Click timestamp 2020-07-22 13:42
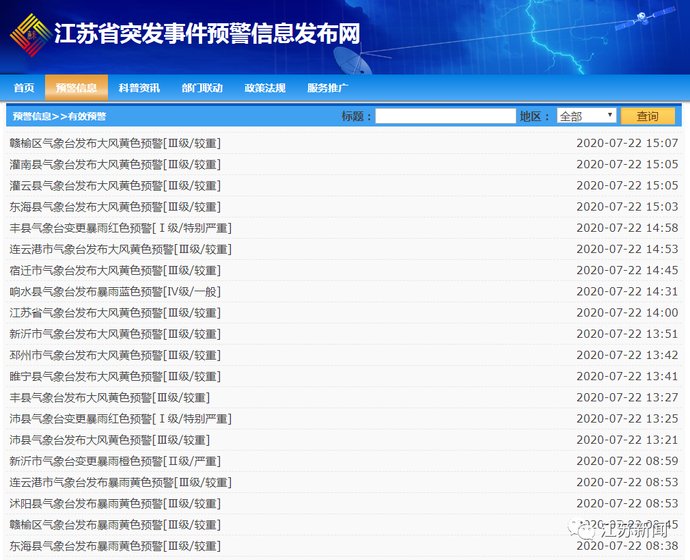 click(x=627, y=355)
